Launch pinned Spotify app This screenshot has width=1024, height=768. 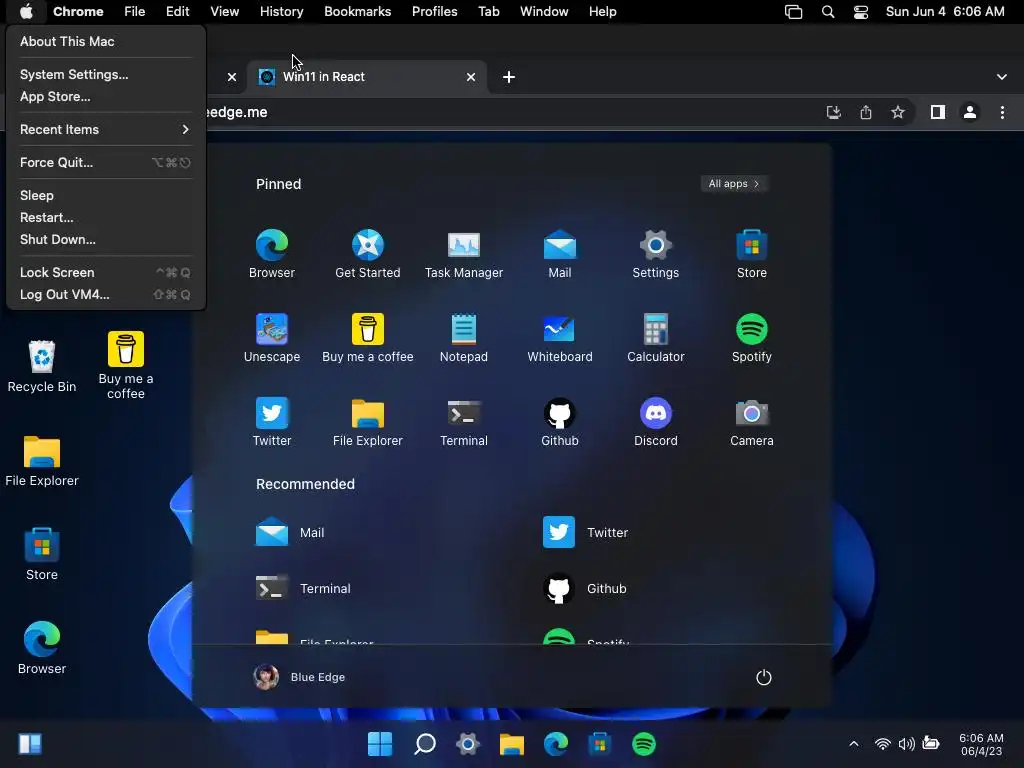(752, 338)
